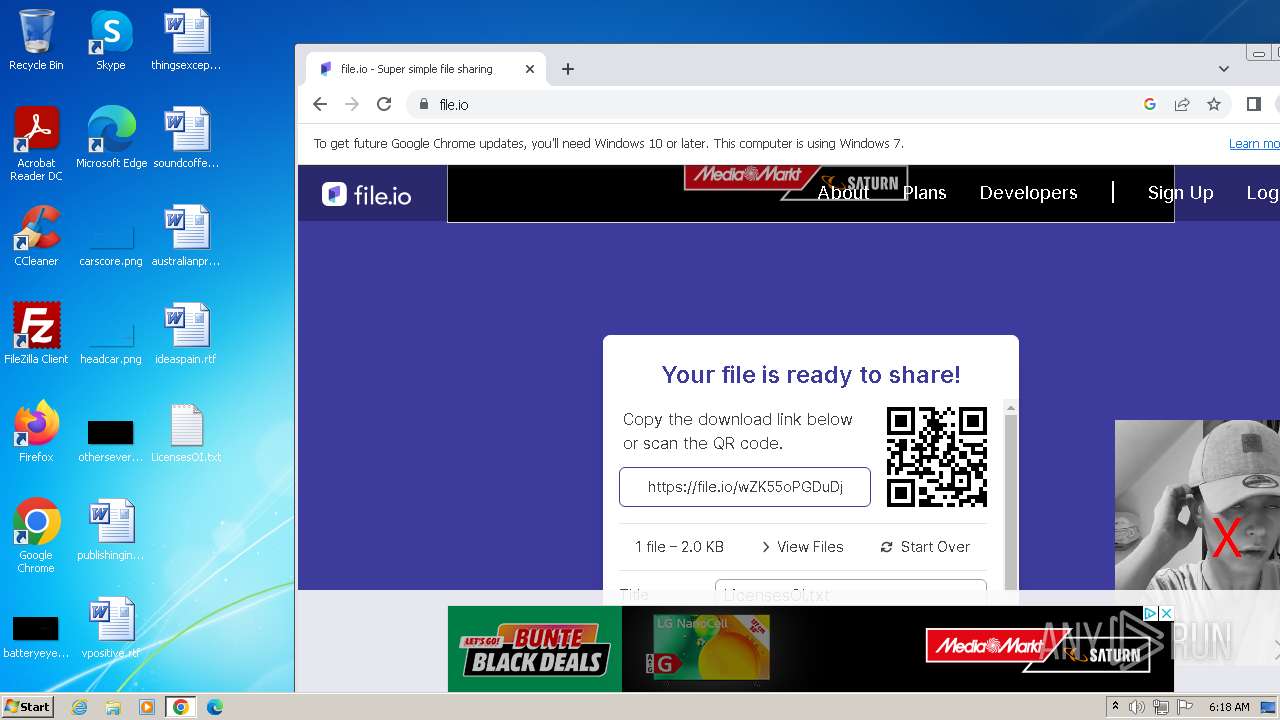Click Sign Up in file.io header
Screen dimensions: 1280x720
(x=1180, y=193)
